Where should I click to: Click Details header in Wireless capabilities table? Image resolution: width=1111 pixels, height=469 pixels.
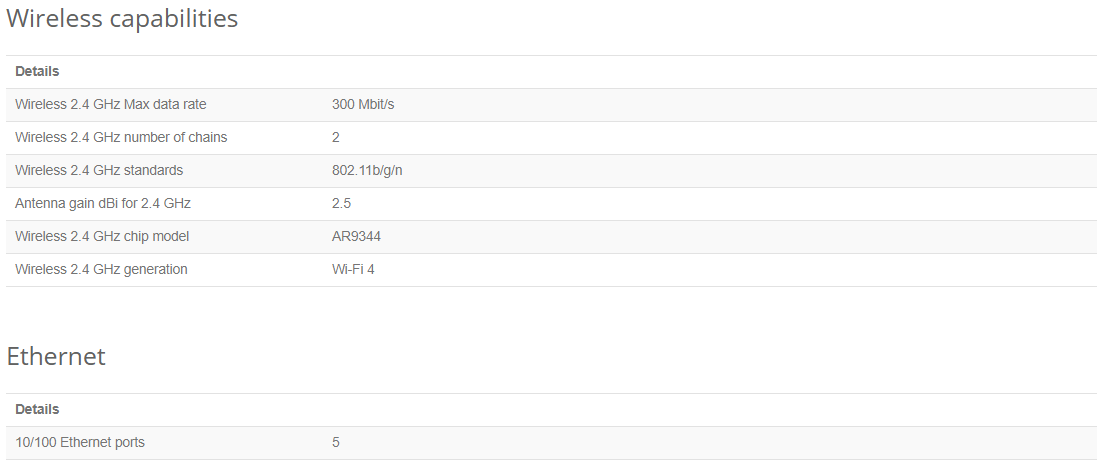pos(37,72)
